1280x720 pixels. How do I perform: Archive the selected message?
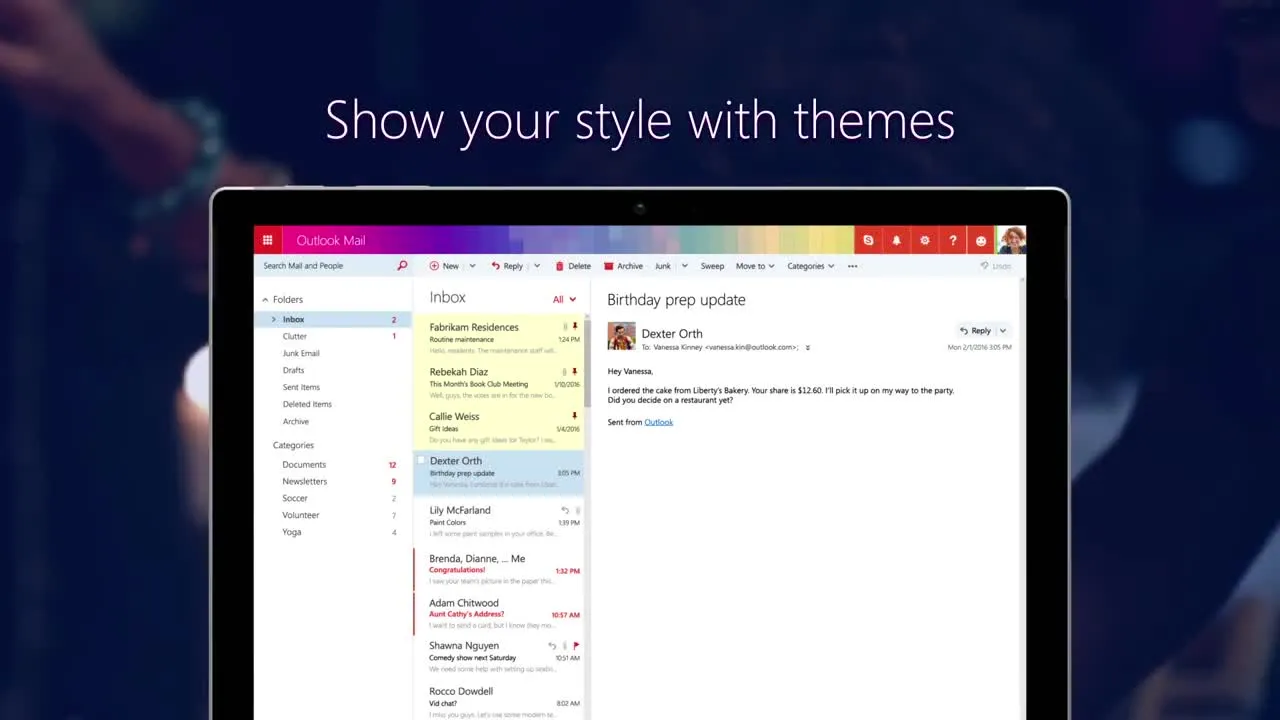[623, 266]
